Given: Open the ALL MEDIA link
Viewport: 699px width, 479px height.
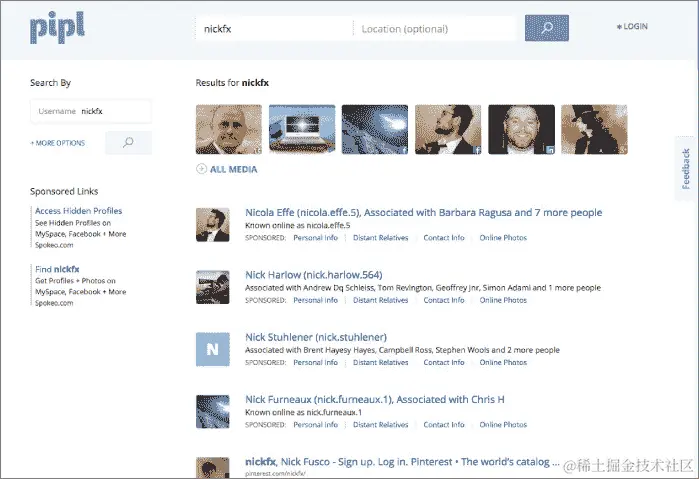Looking at the screenshot, I should pos(234,169).
